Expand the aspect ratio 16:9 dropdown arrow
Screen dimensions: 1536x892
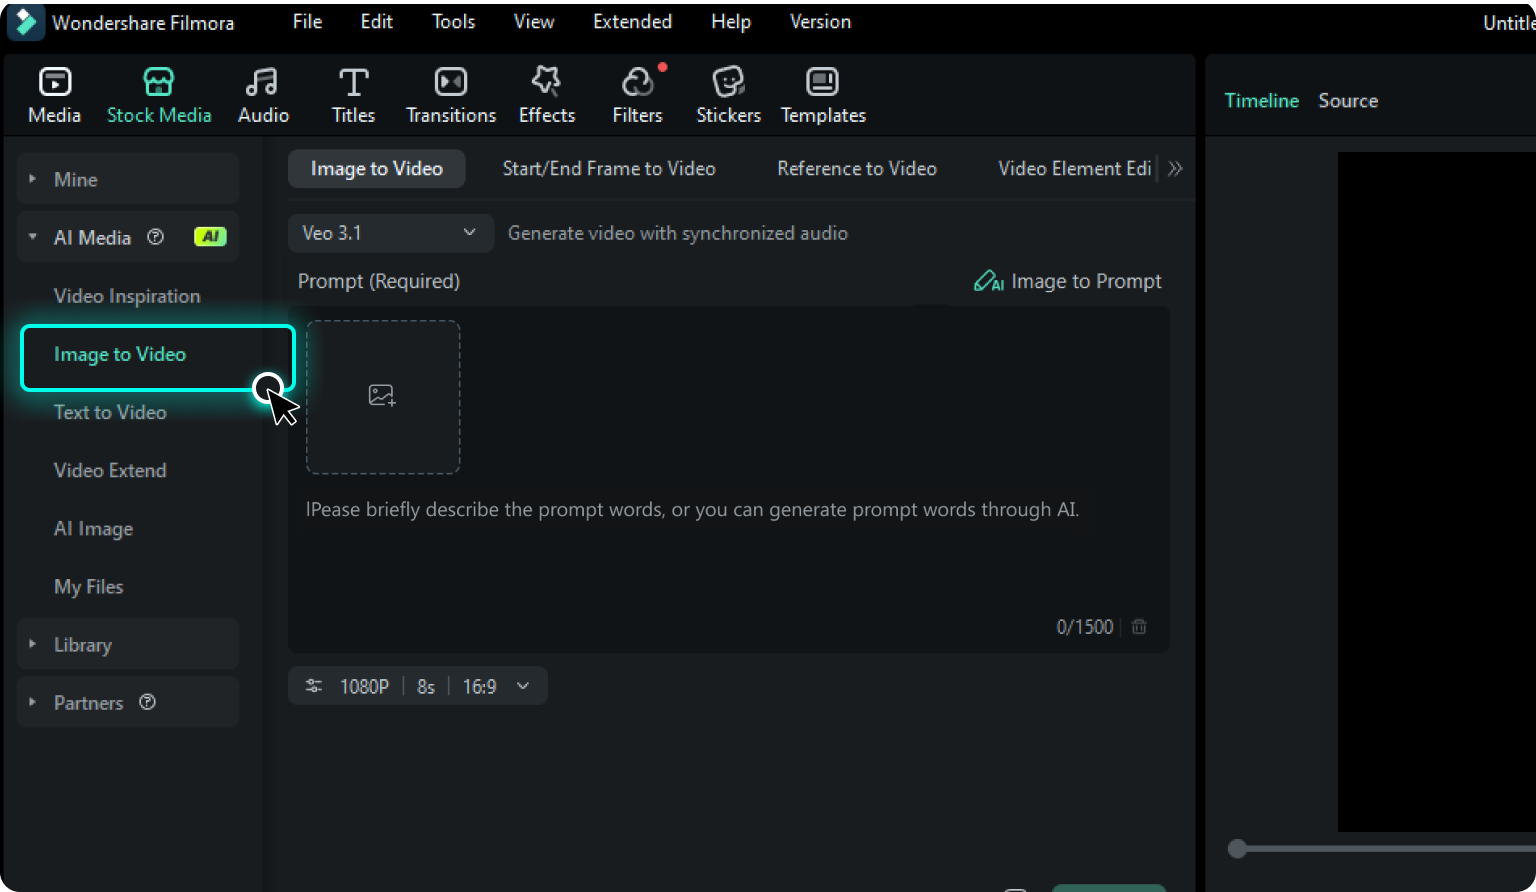[x=523, y=686]
